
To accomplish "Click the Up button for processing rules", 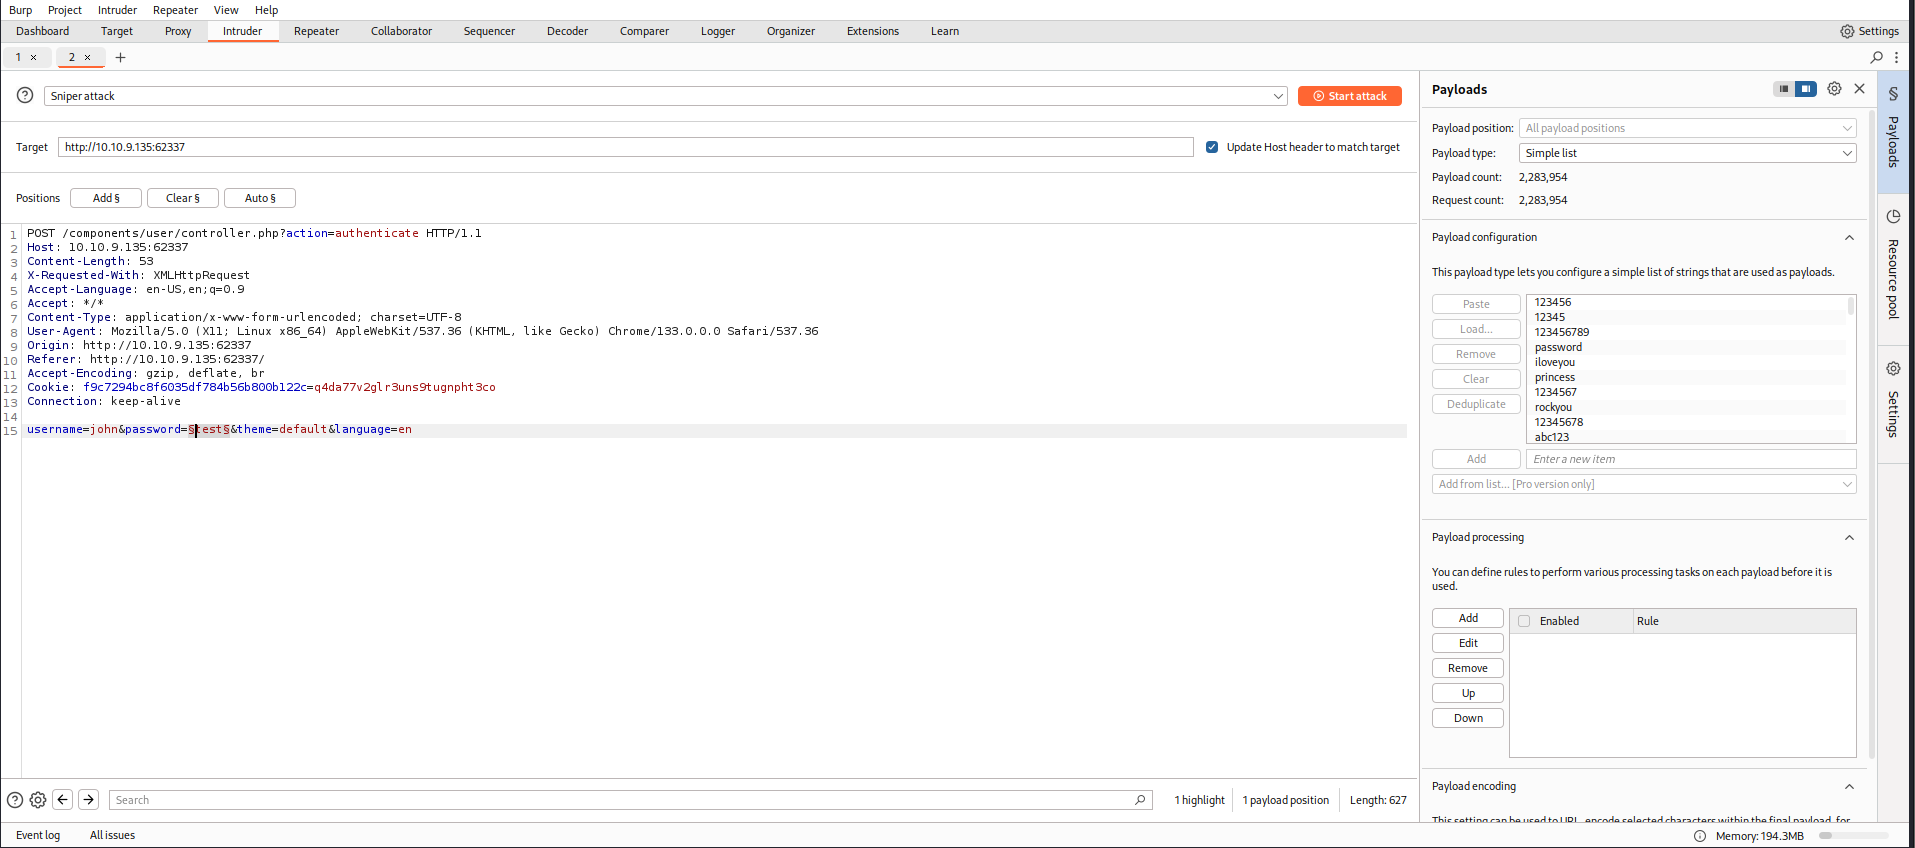I will (1468, 693).
